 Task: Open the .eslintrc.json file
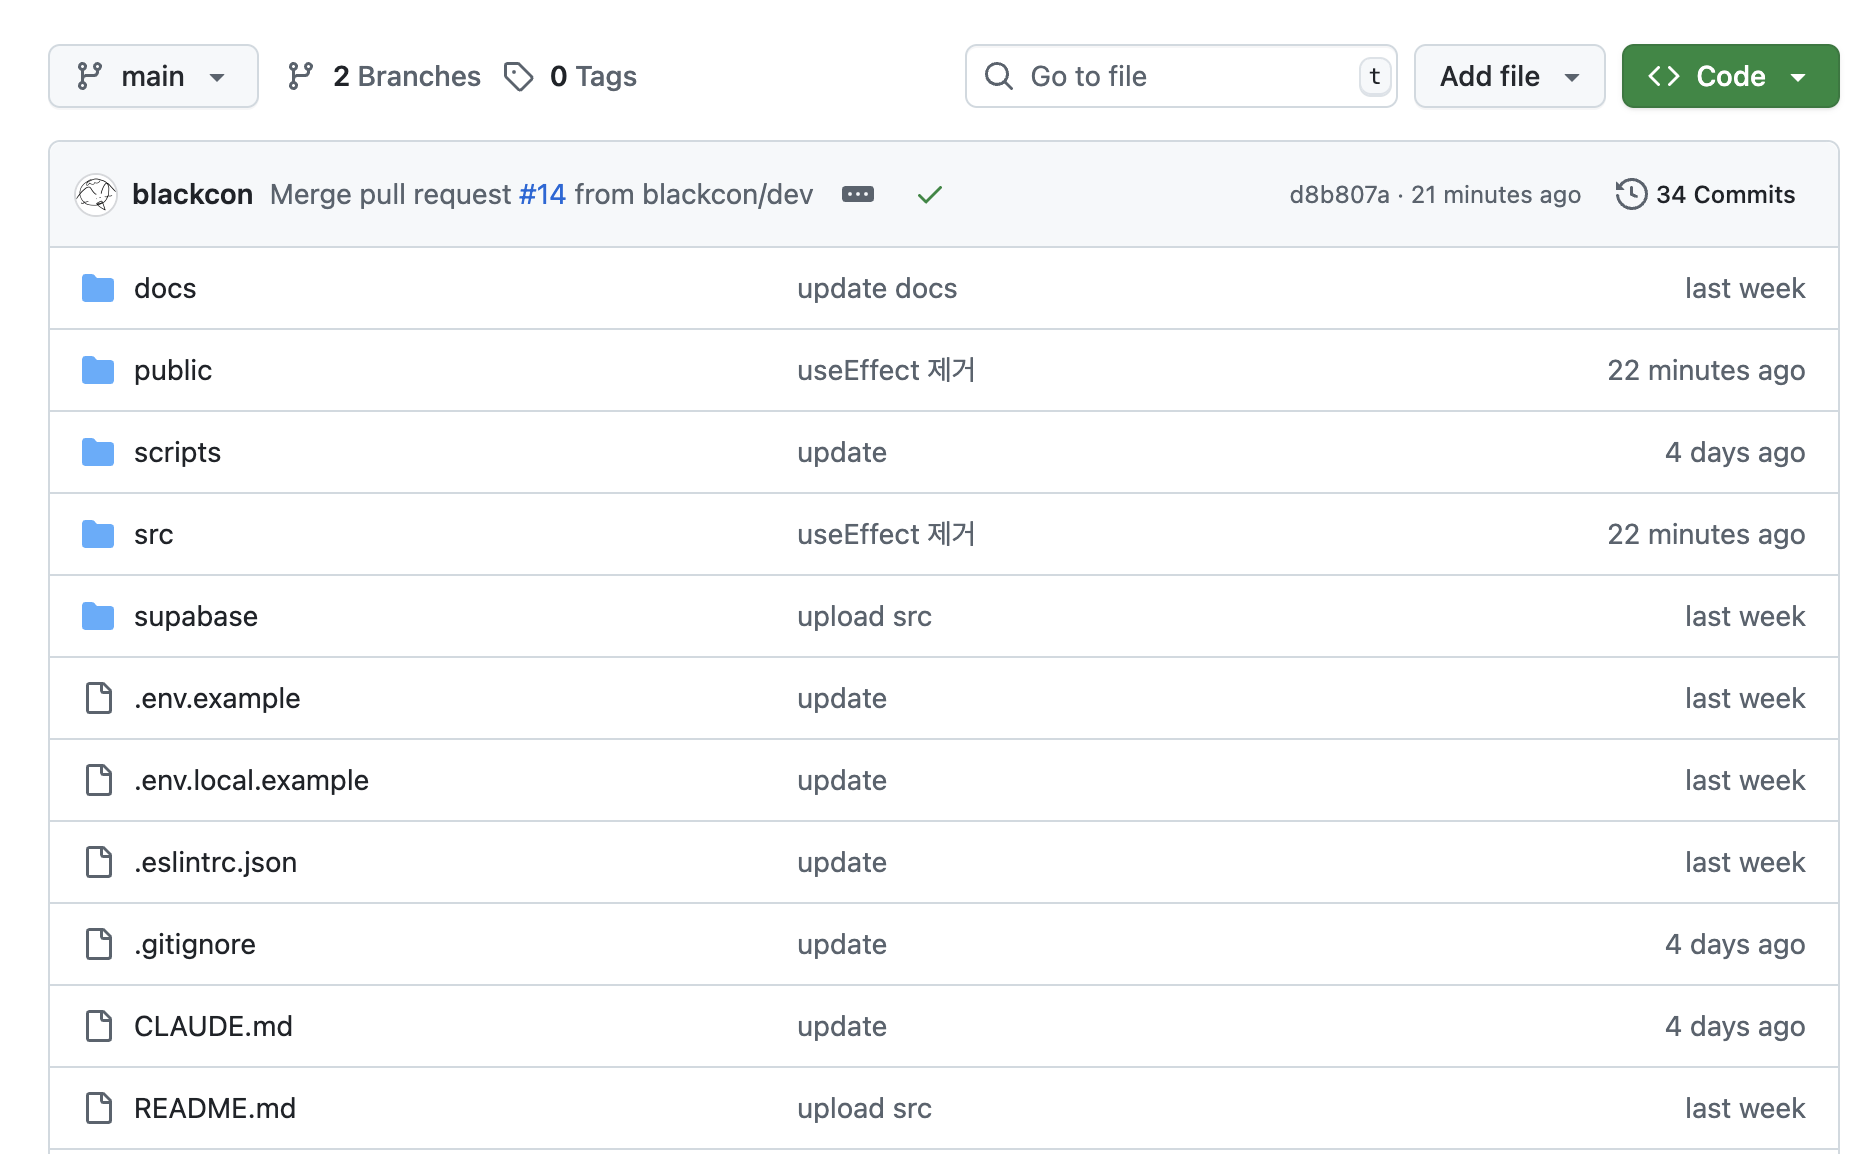[215, 862]
